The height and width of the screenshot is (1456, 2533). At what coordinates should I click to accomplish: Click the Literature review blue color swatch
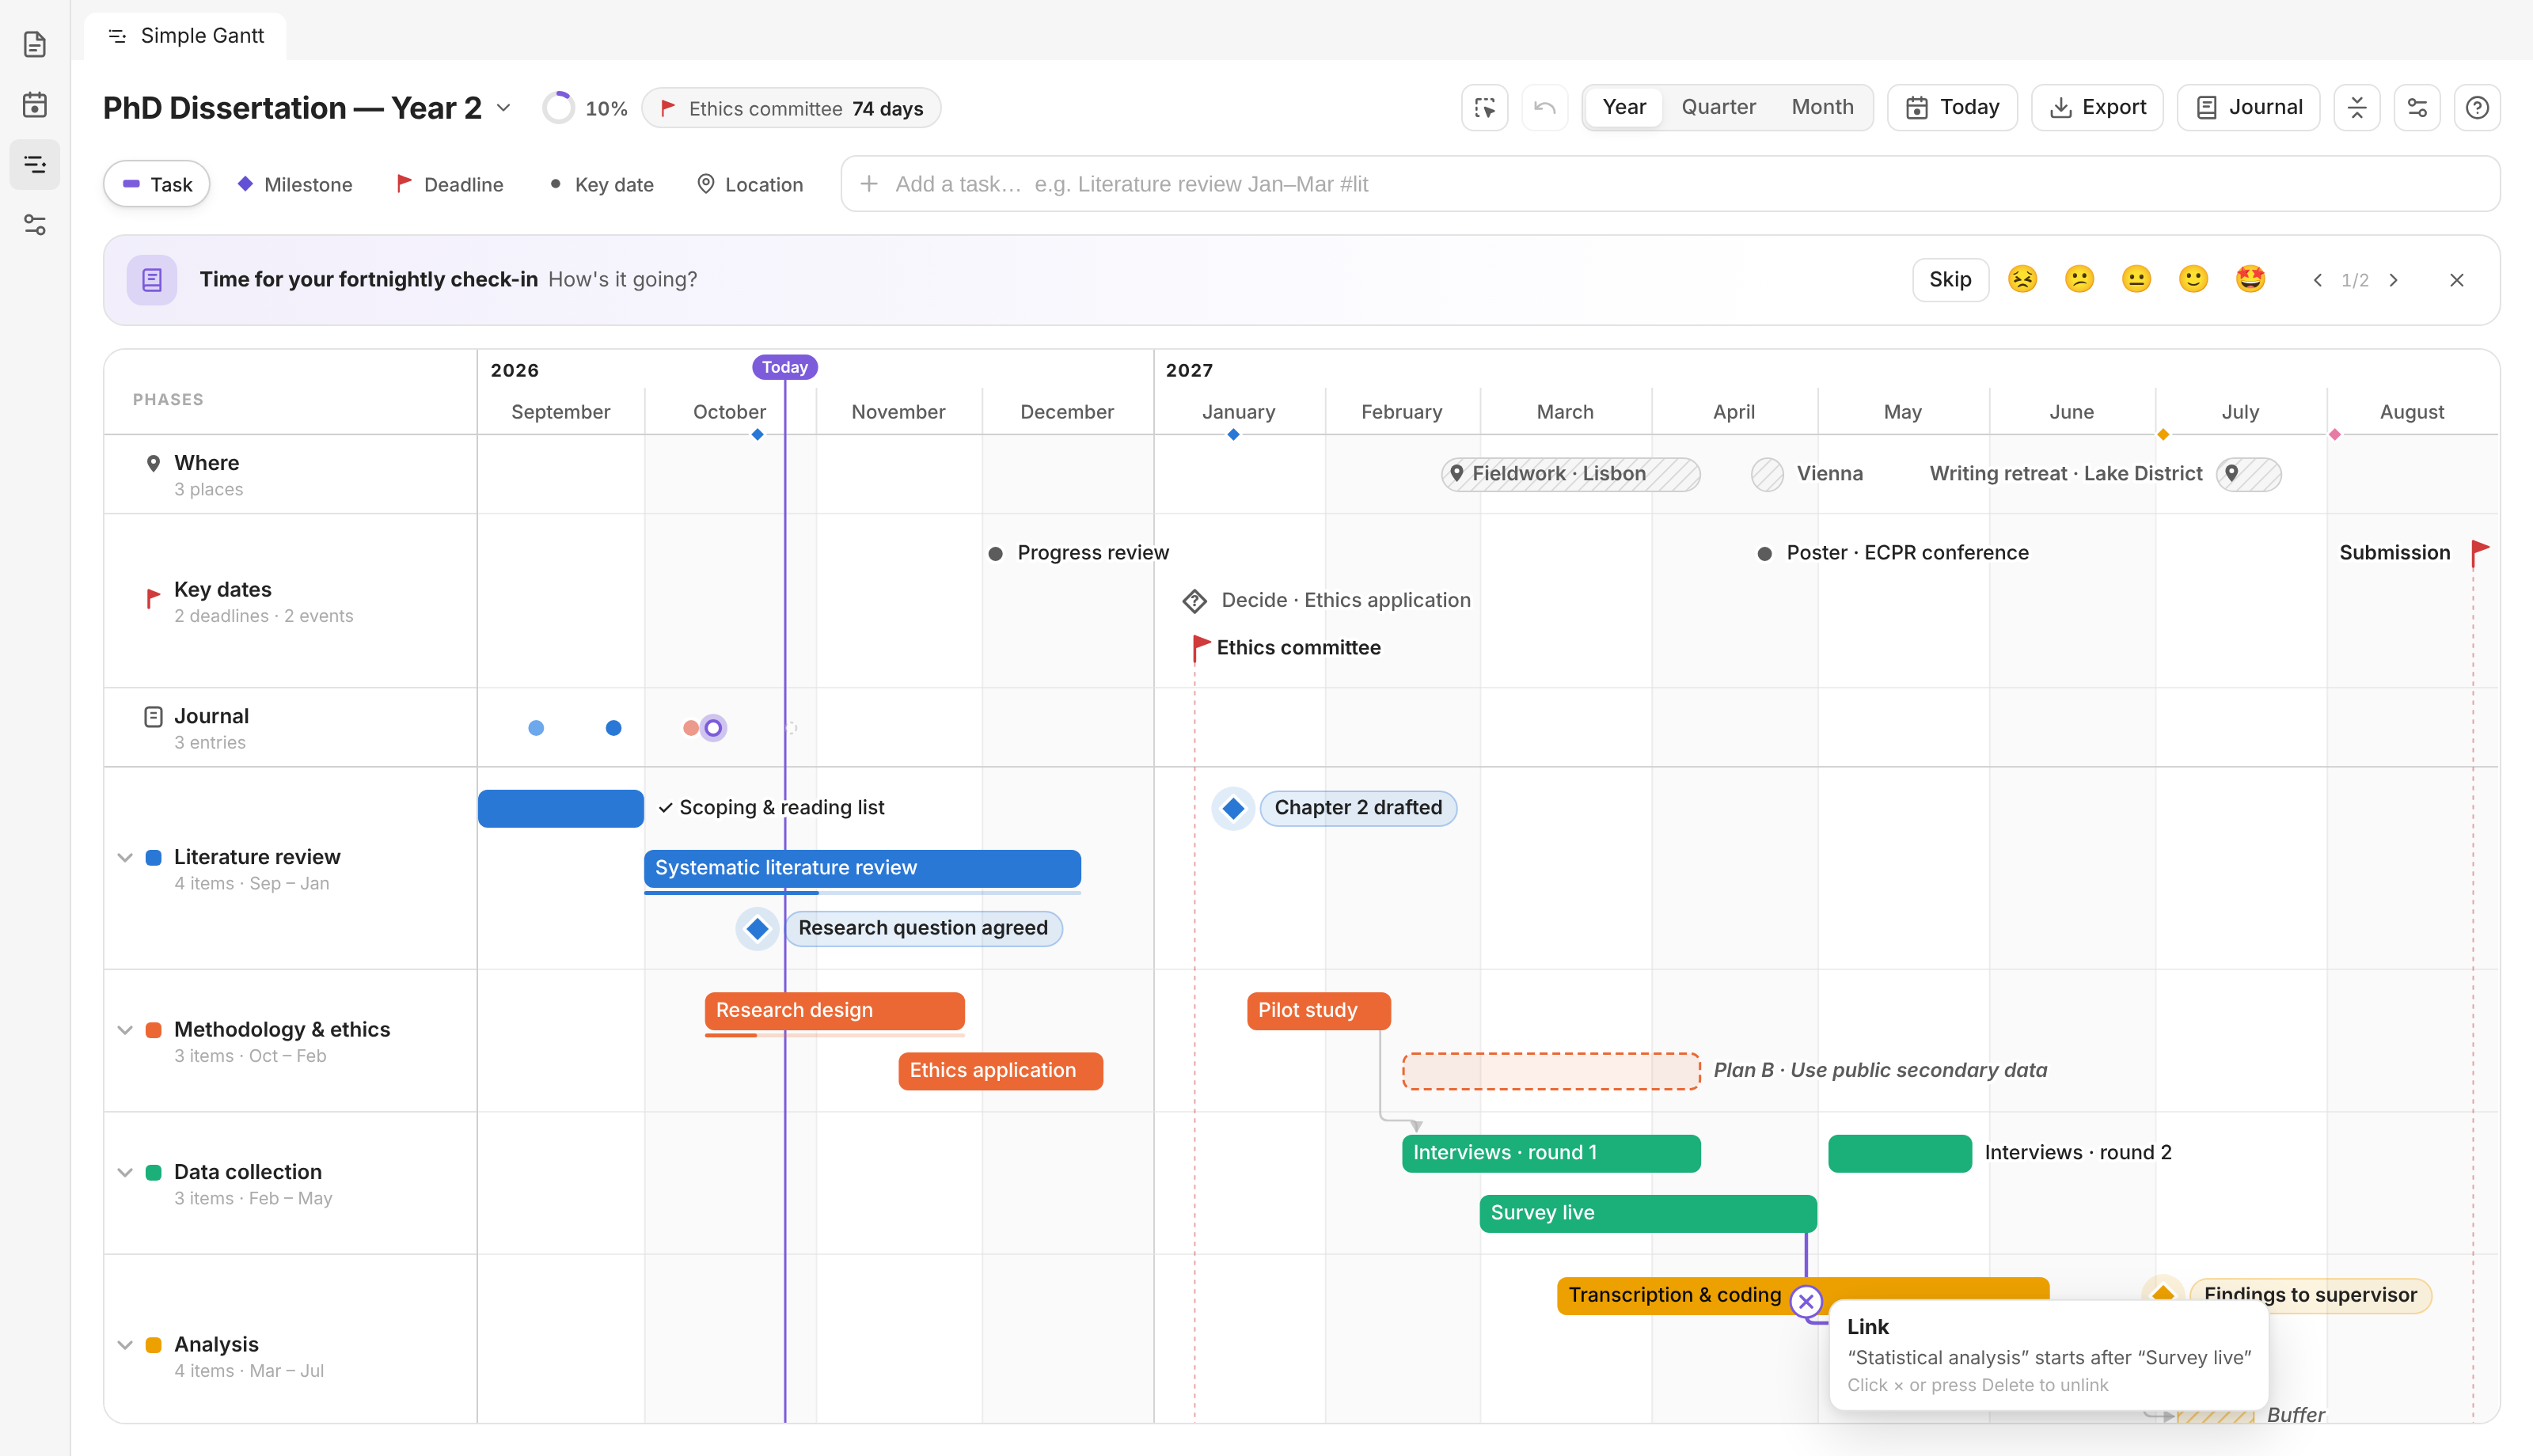(153, 857)
